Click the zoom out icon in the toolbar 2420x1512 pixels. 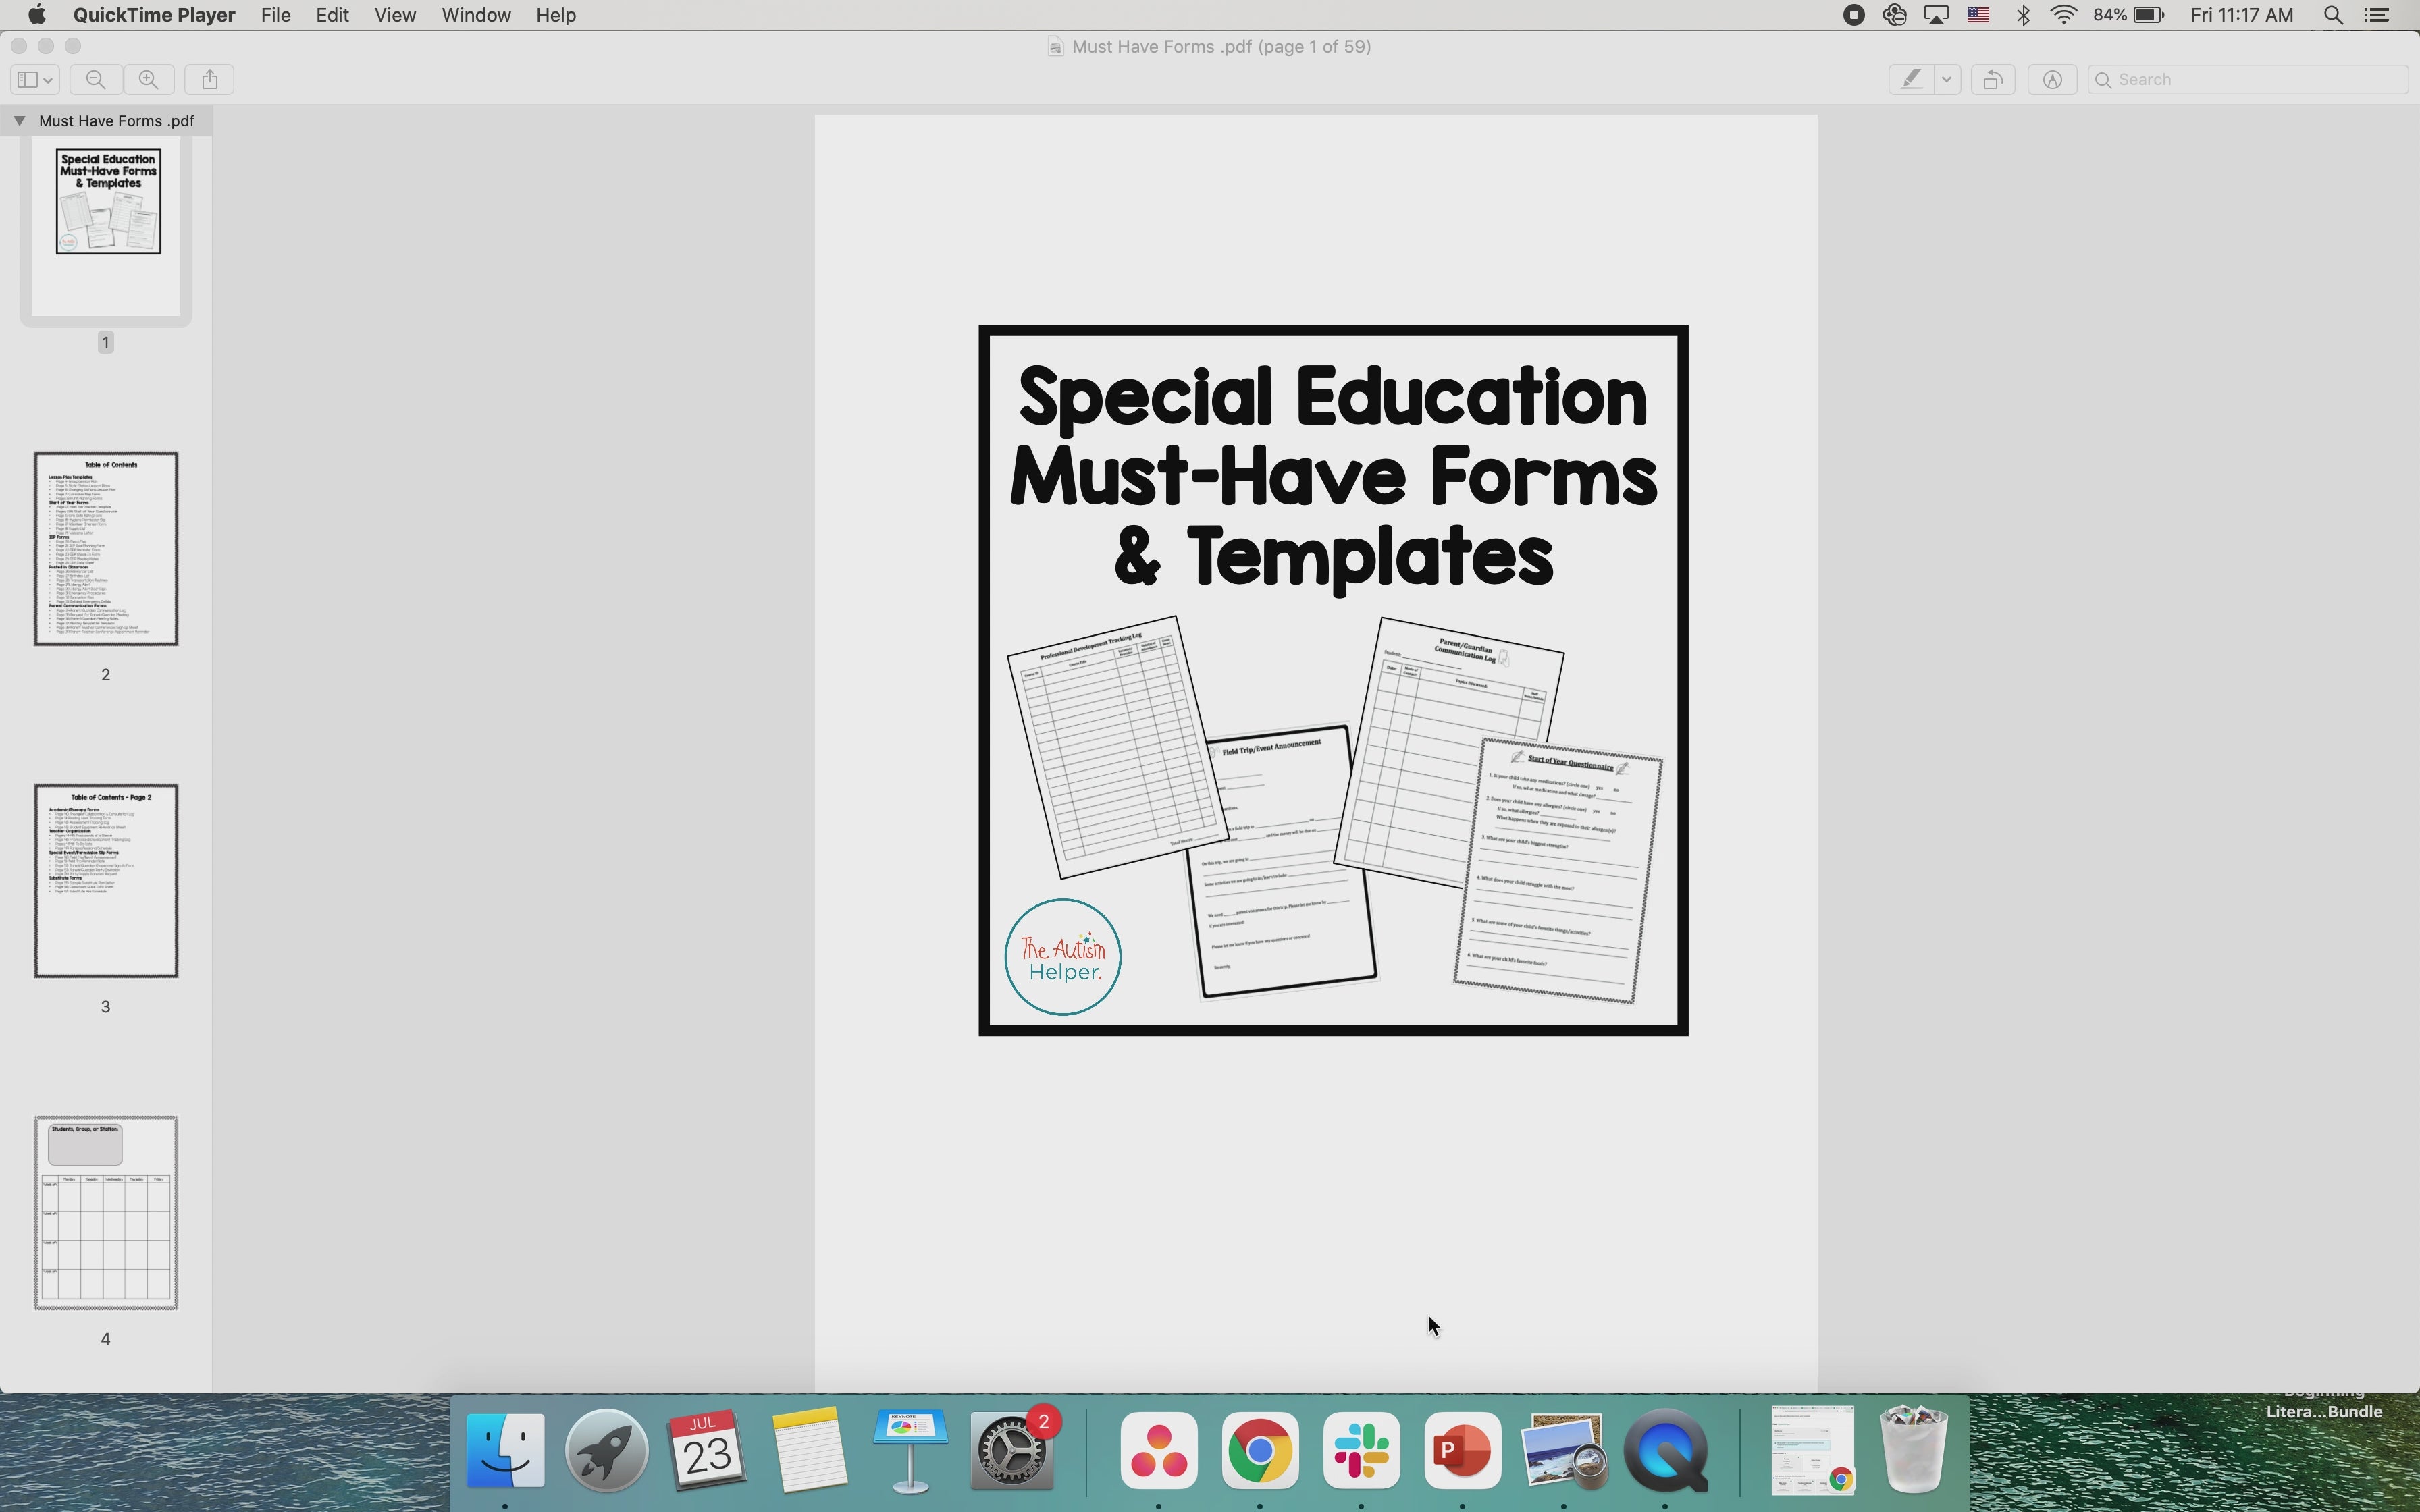pyautogui.click(x=95, y=79)
